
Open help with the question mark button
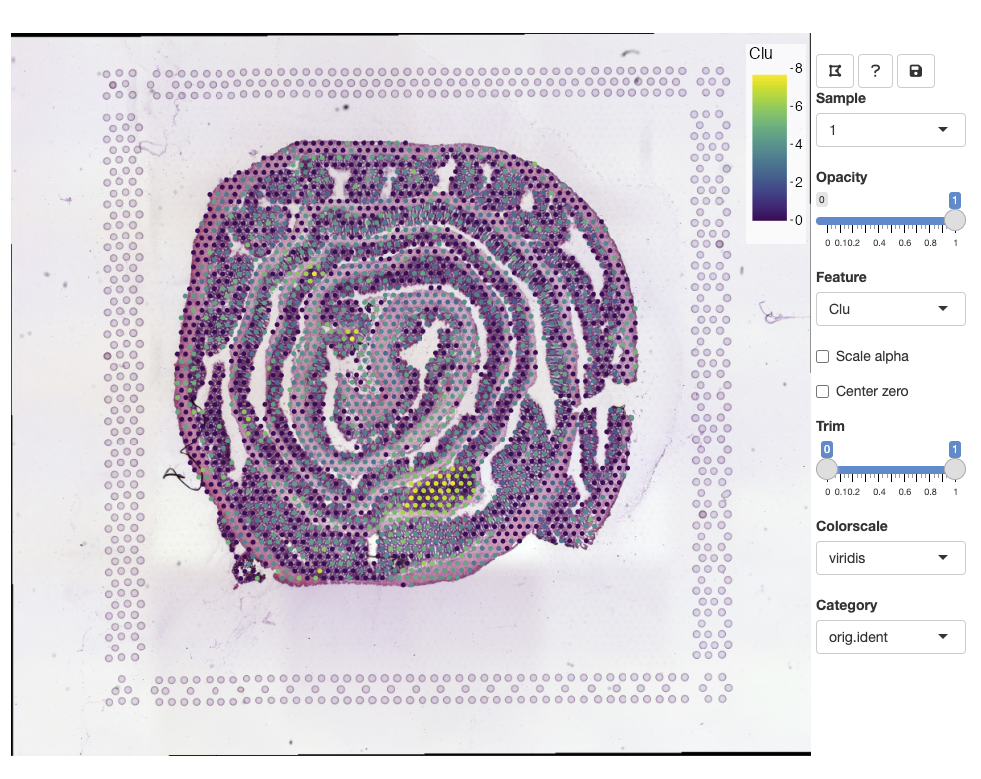[875, 71]
